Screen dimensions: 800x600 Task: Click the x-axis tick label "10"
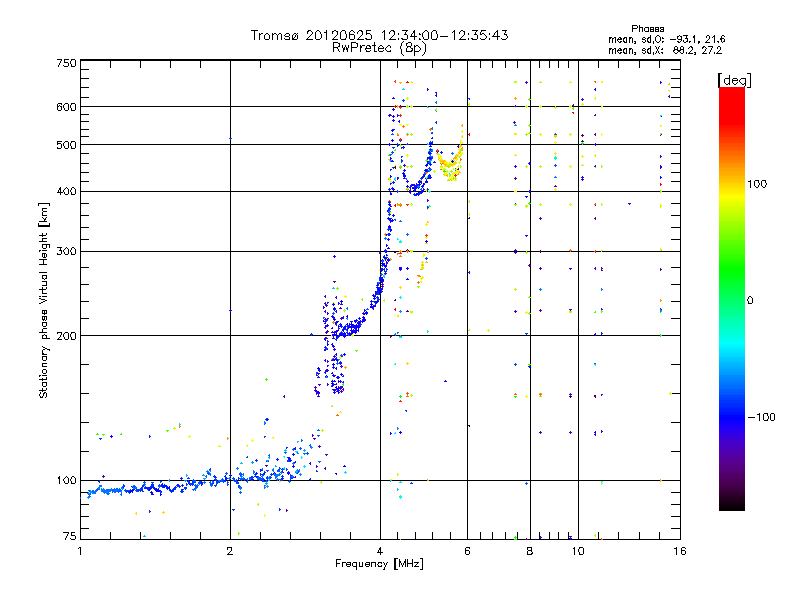pos(578,551)
